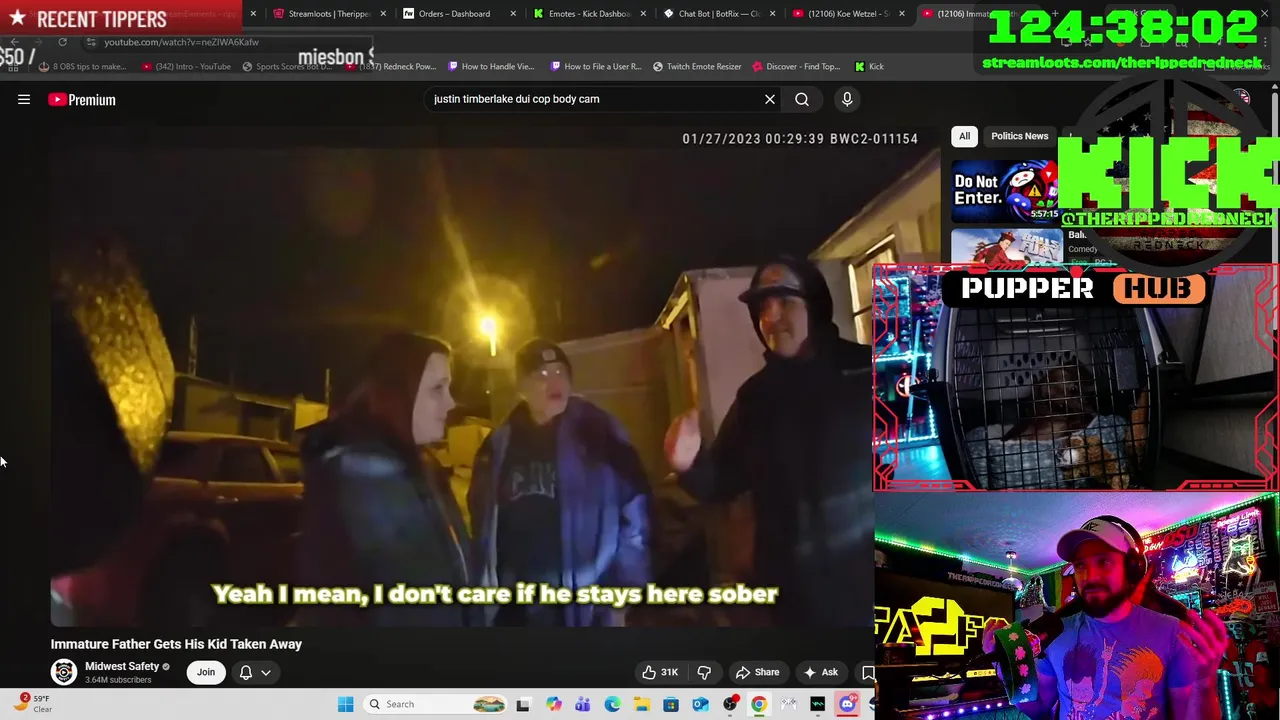
Task: Start voice search with the microphone
Action: click(847, 99)
